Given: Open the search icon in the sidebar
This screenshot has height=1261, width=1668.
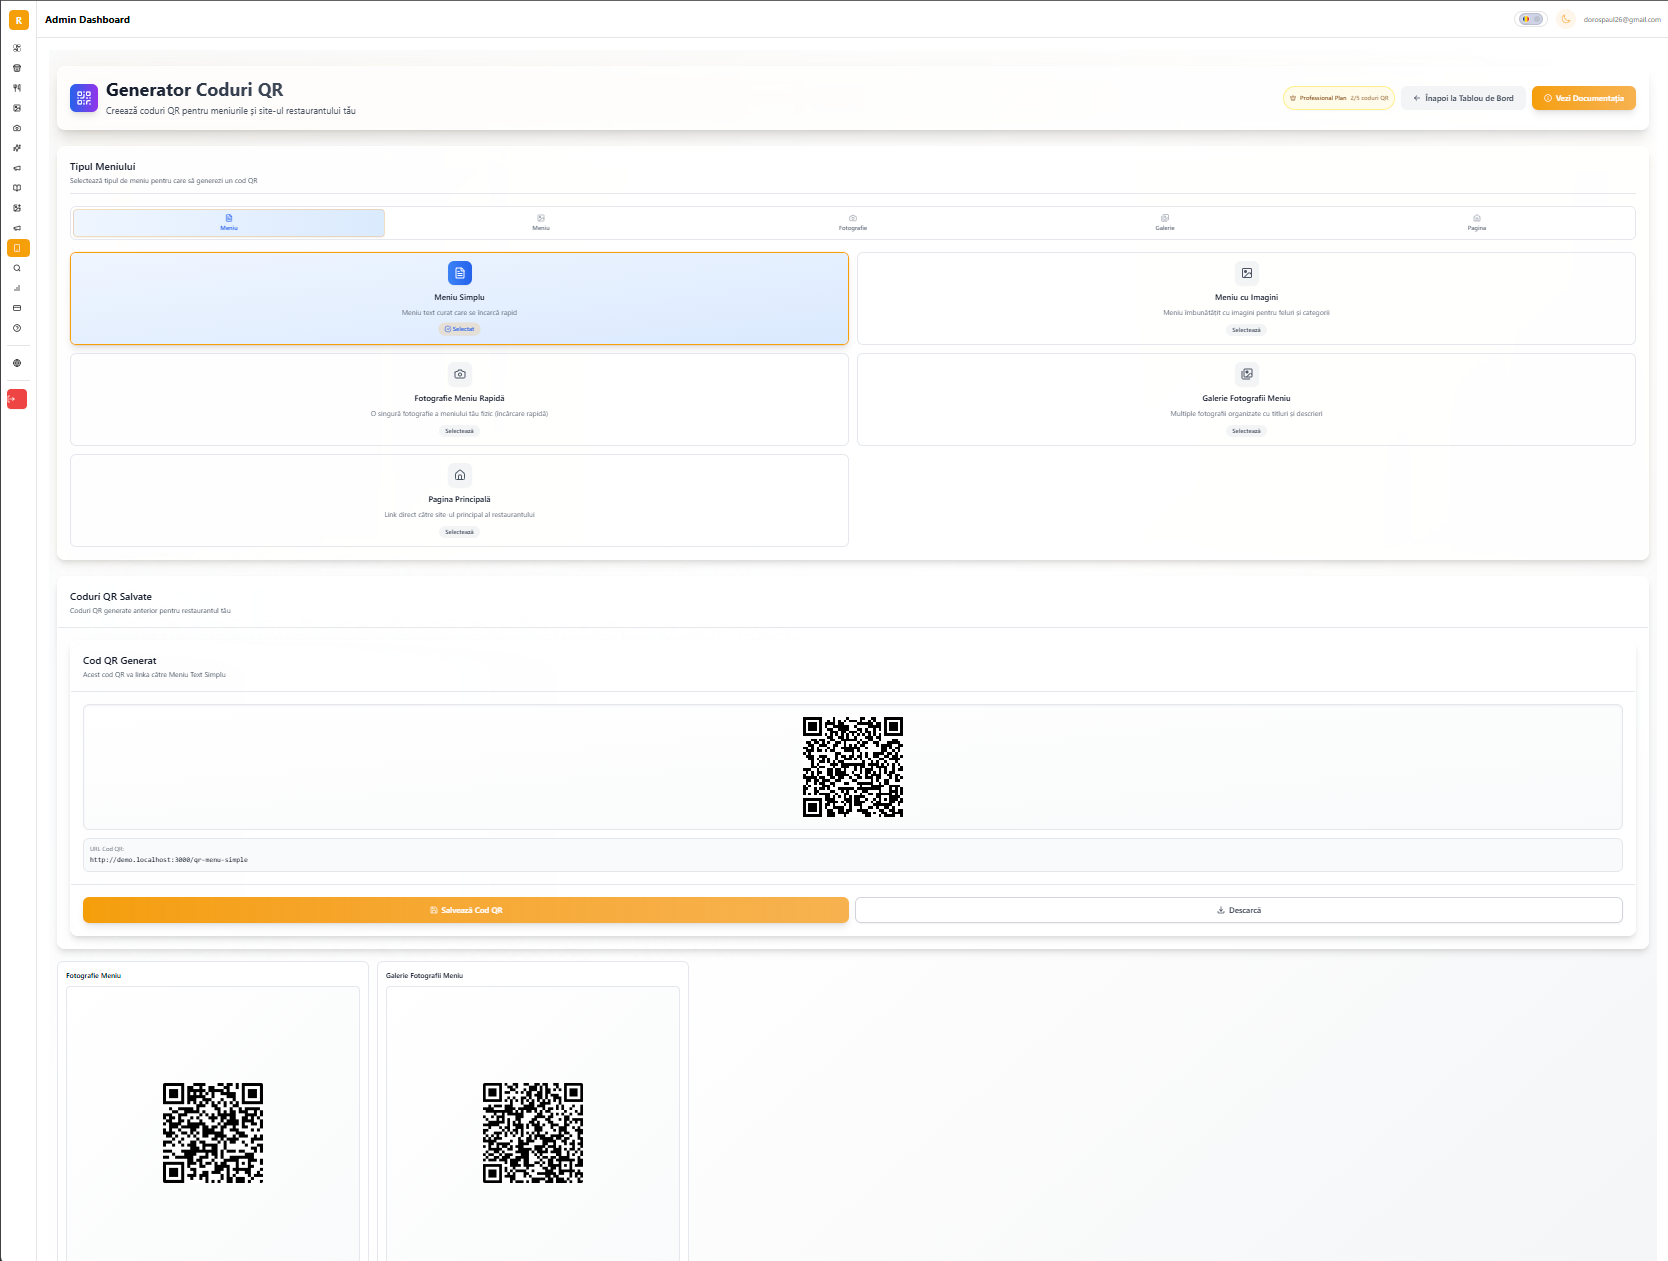Looking at the screenshot, I should tap(17, 268).
